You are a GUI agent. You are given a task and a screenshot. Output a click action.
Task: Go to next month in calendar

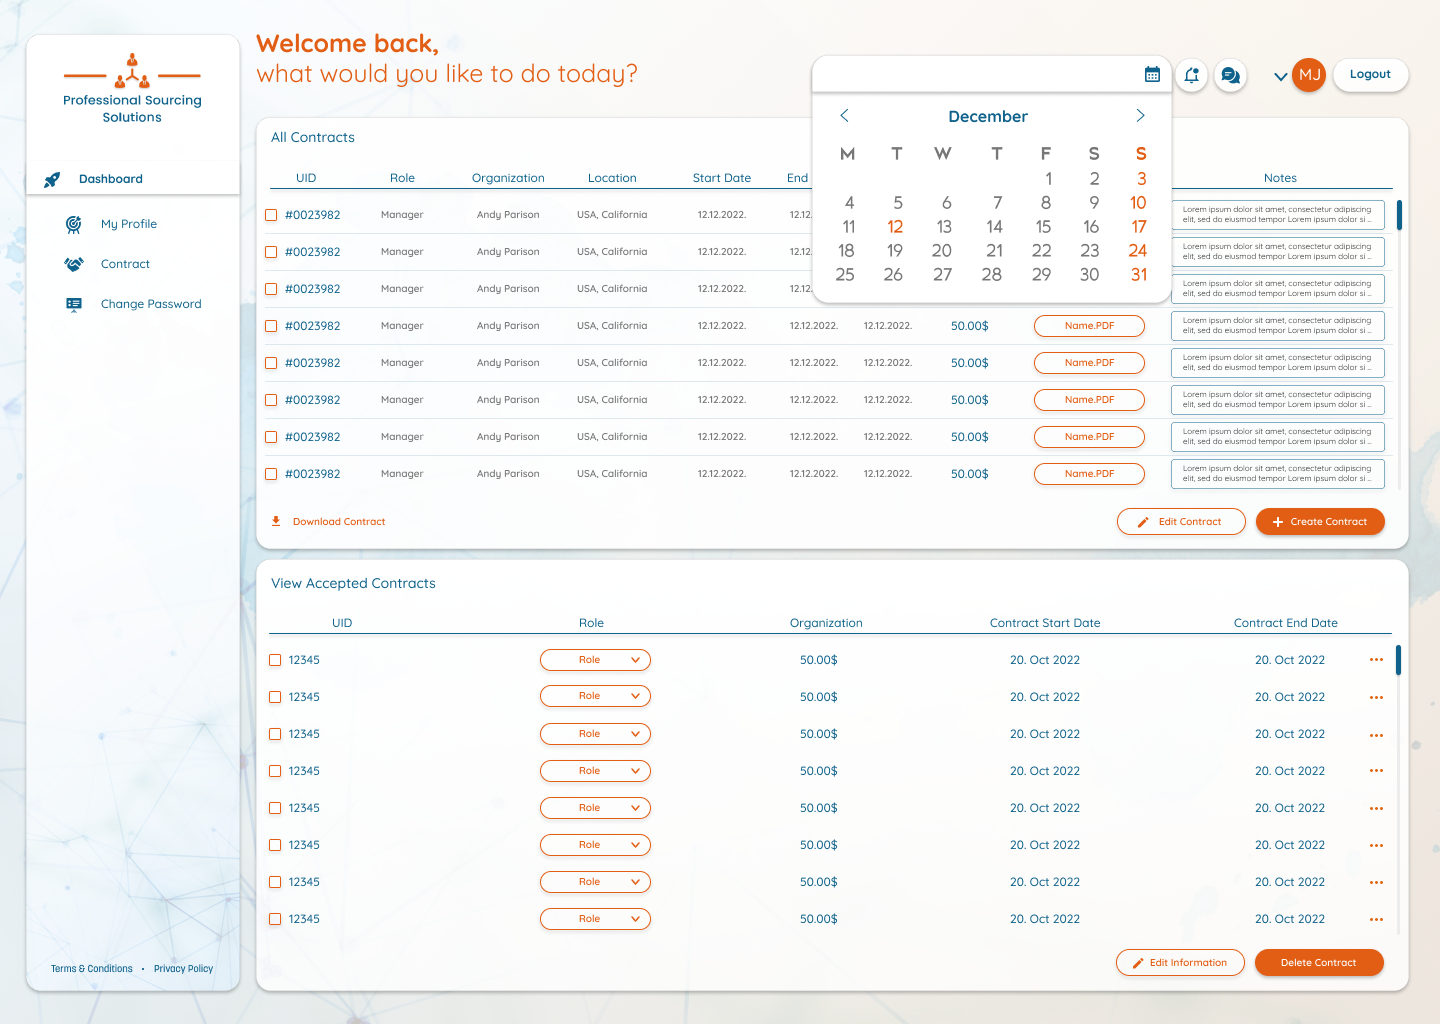[x=1140, y=116]
